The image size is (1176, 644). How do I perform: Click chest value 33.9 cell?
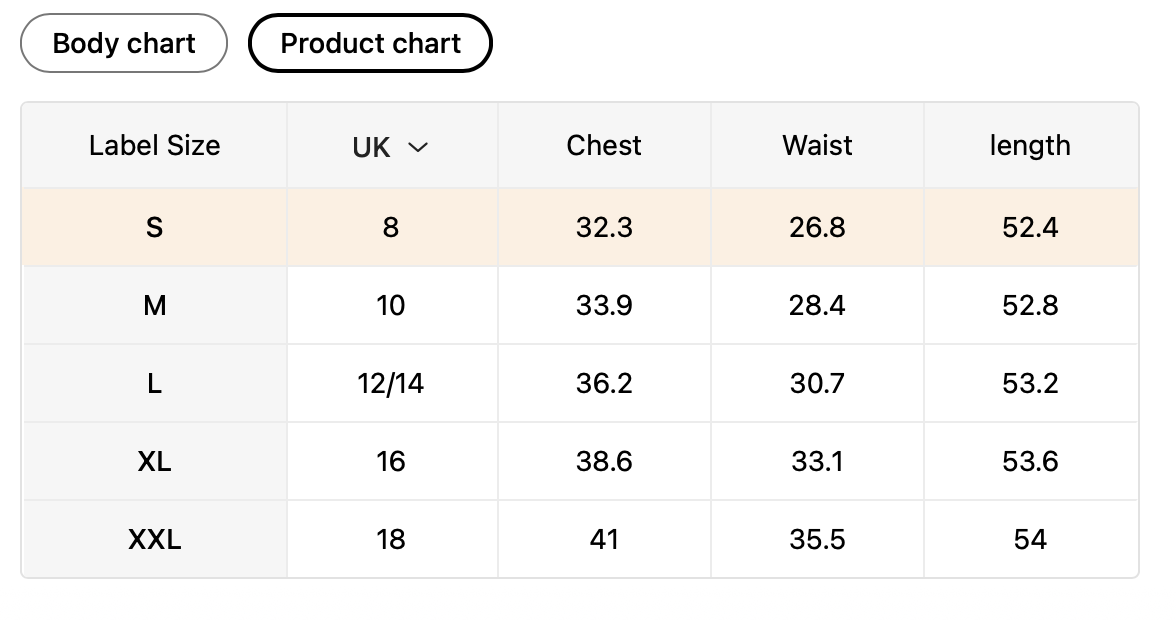tap(604, 306)
